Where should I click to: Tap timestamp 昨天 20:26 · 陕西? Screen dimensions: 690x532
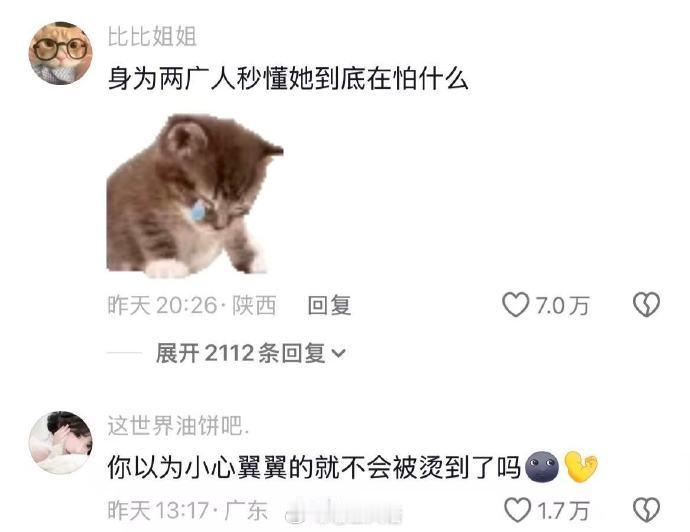[192, 305]
